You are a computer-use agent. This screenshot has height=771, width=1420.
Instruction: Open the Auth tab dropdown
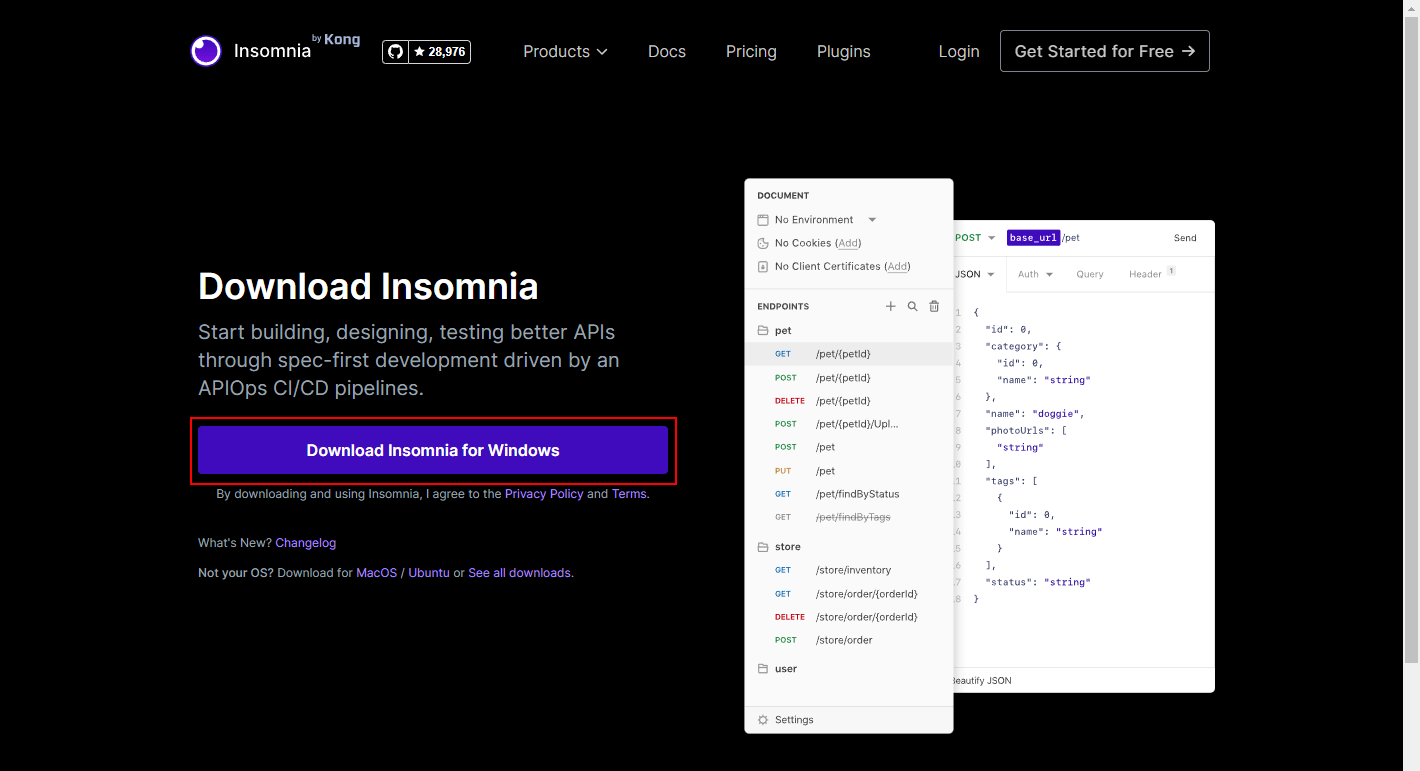tap(1035, 274)
